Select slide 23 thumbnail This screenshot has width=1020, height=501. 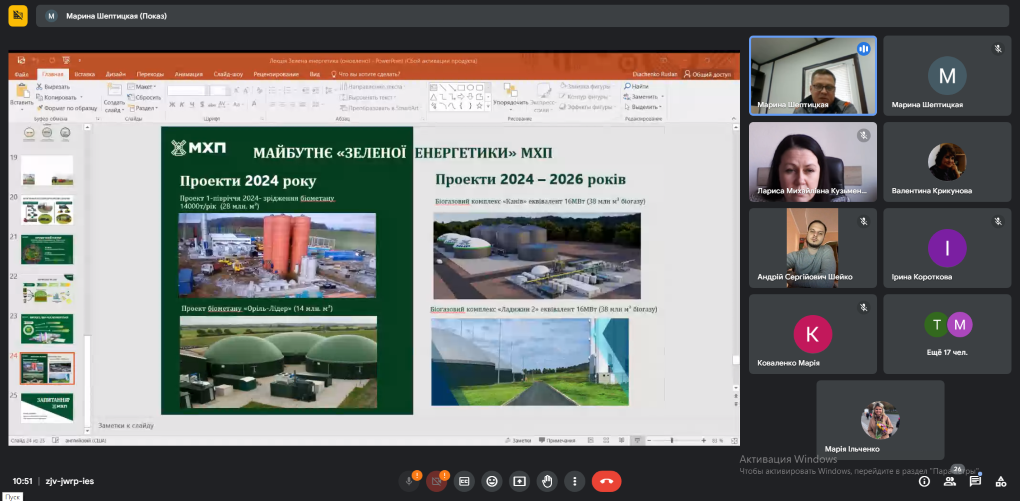coord(47,329)
